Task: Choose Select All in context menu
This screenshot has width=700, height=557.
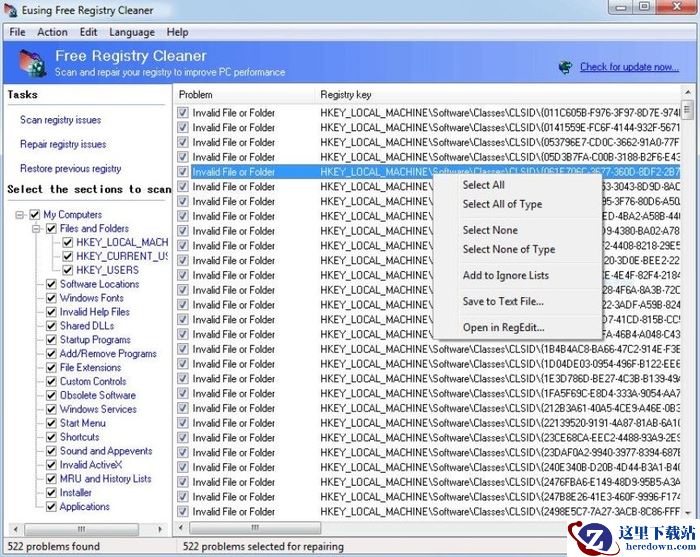Action: 483,185
